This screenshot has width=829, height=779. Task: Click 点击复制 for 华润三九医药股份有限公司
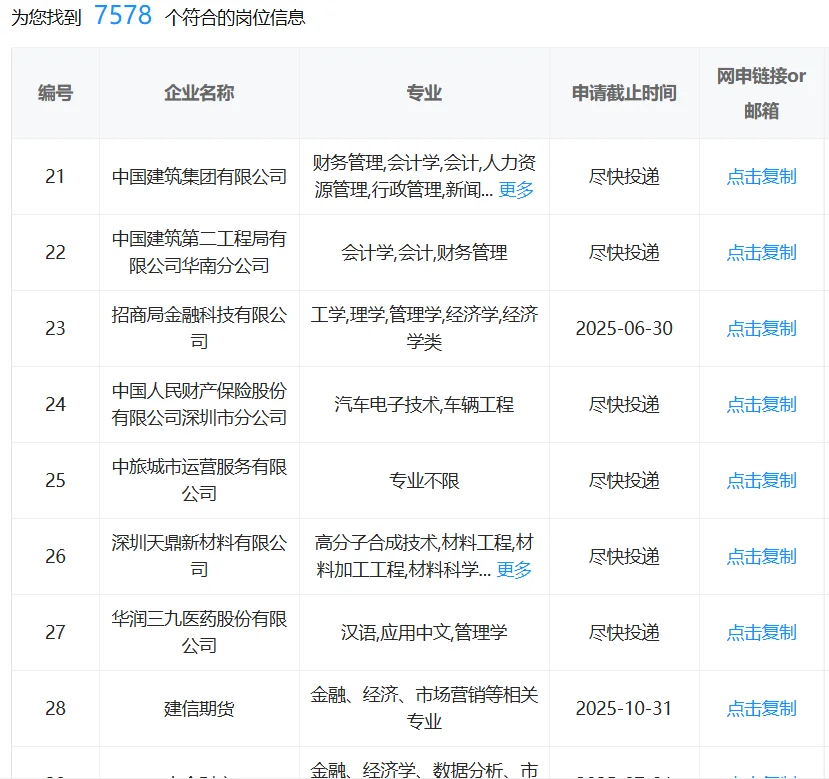[761, 633]
